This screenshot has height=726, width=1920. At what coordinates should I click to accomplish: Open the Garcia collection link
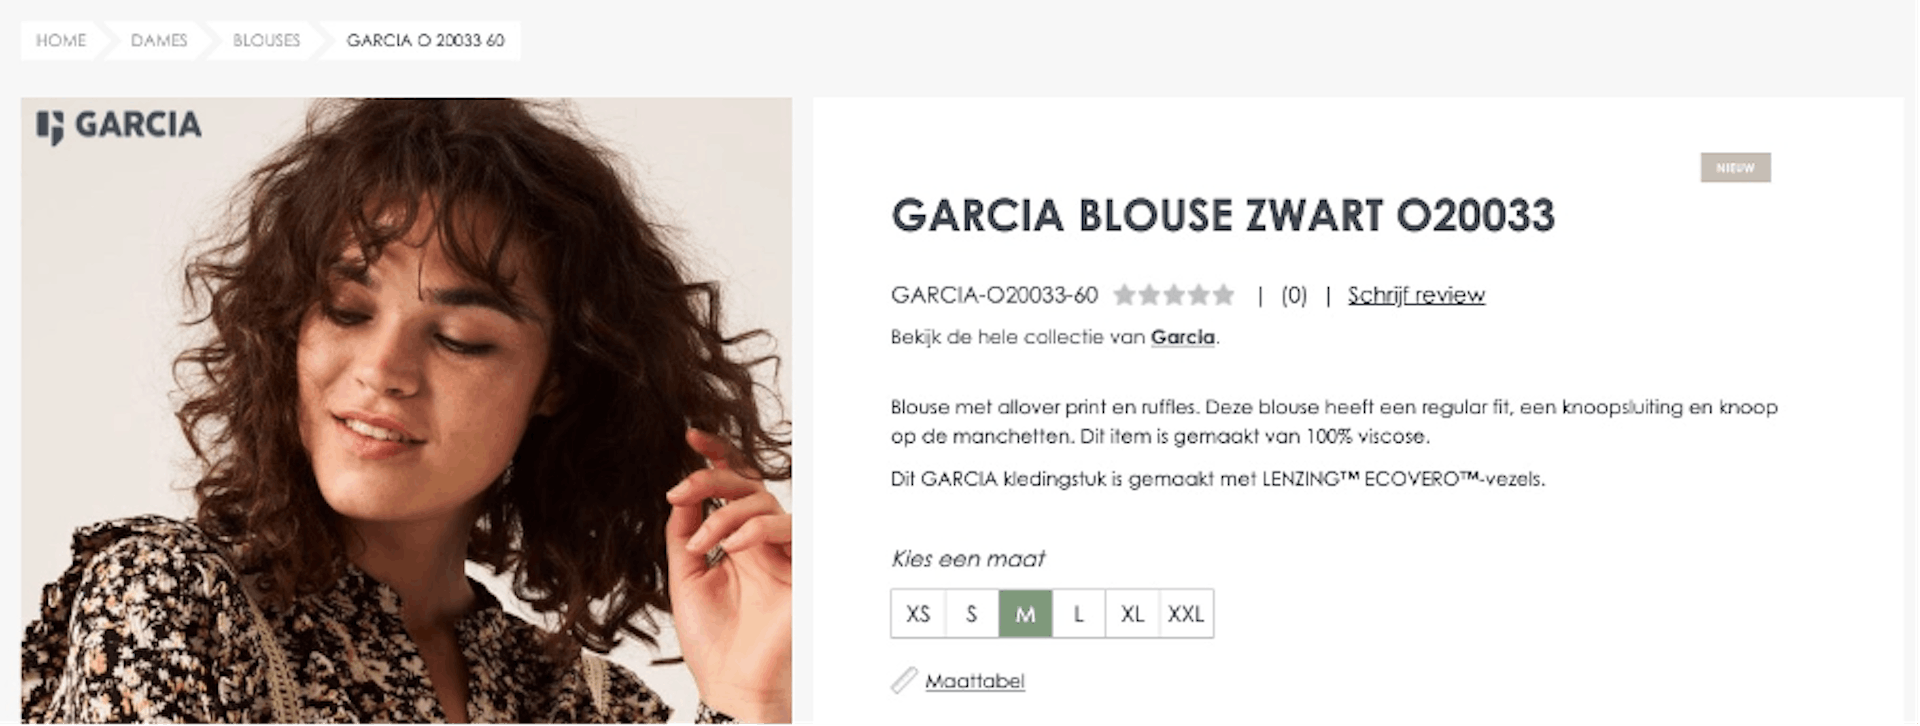(1182, 337)
